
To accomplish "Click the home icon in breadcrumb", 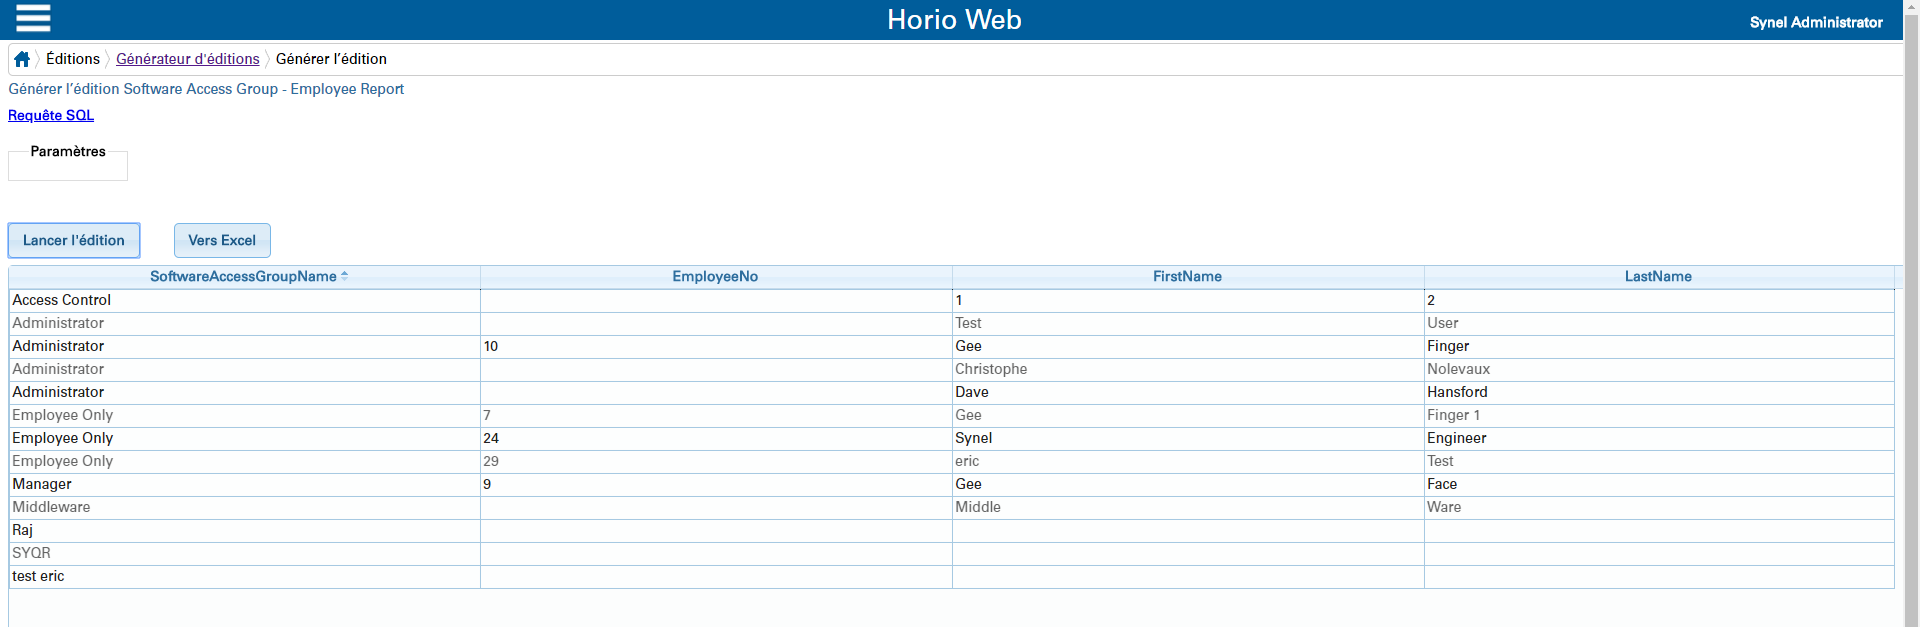I will pos(22,59).
